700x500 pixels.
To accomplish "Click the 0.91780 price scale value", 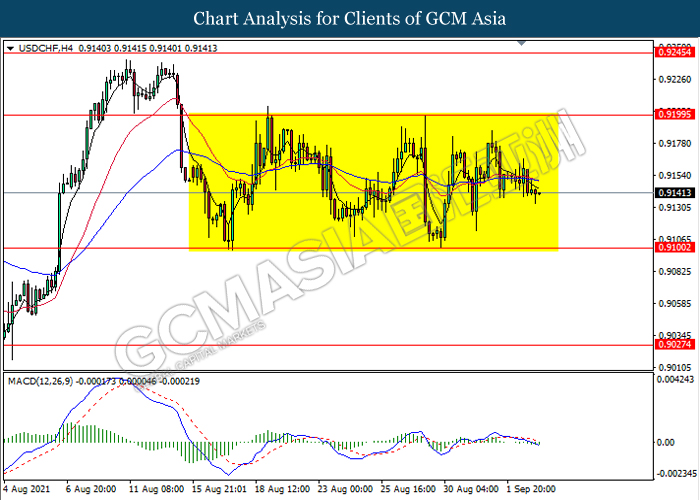I will tap(675, 143).
